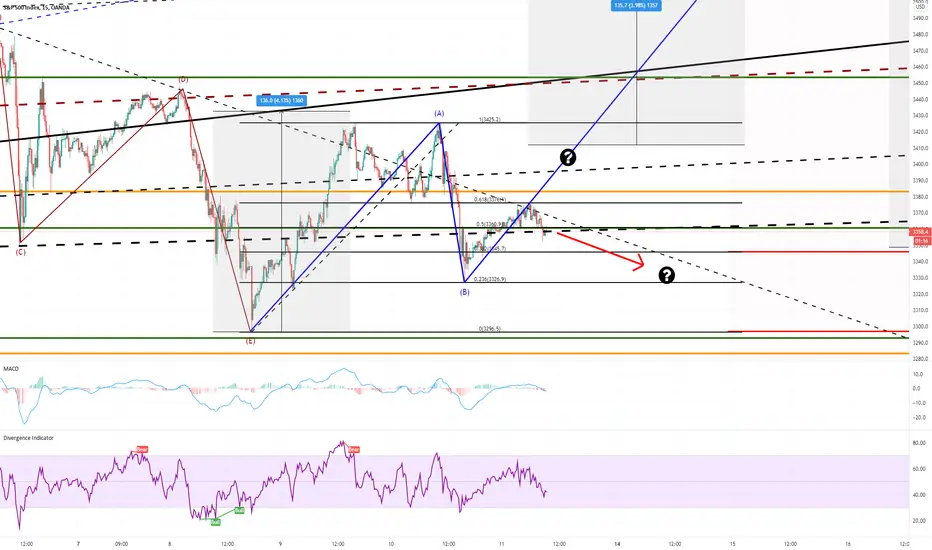The width and height of the screenshot is (932, 550).
Task: Select the blue (B) wave label
Action: (x=465, y=292)
